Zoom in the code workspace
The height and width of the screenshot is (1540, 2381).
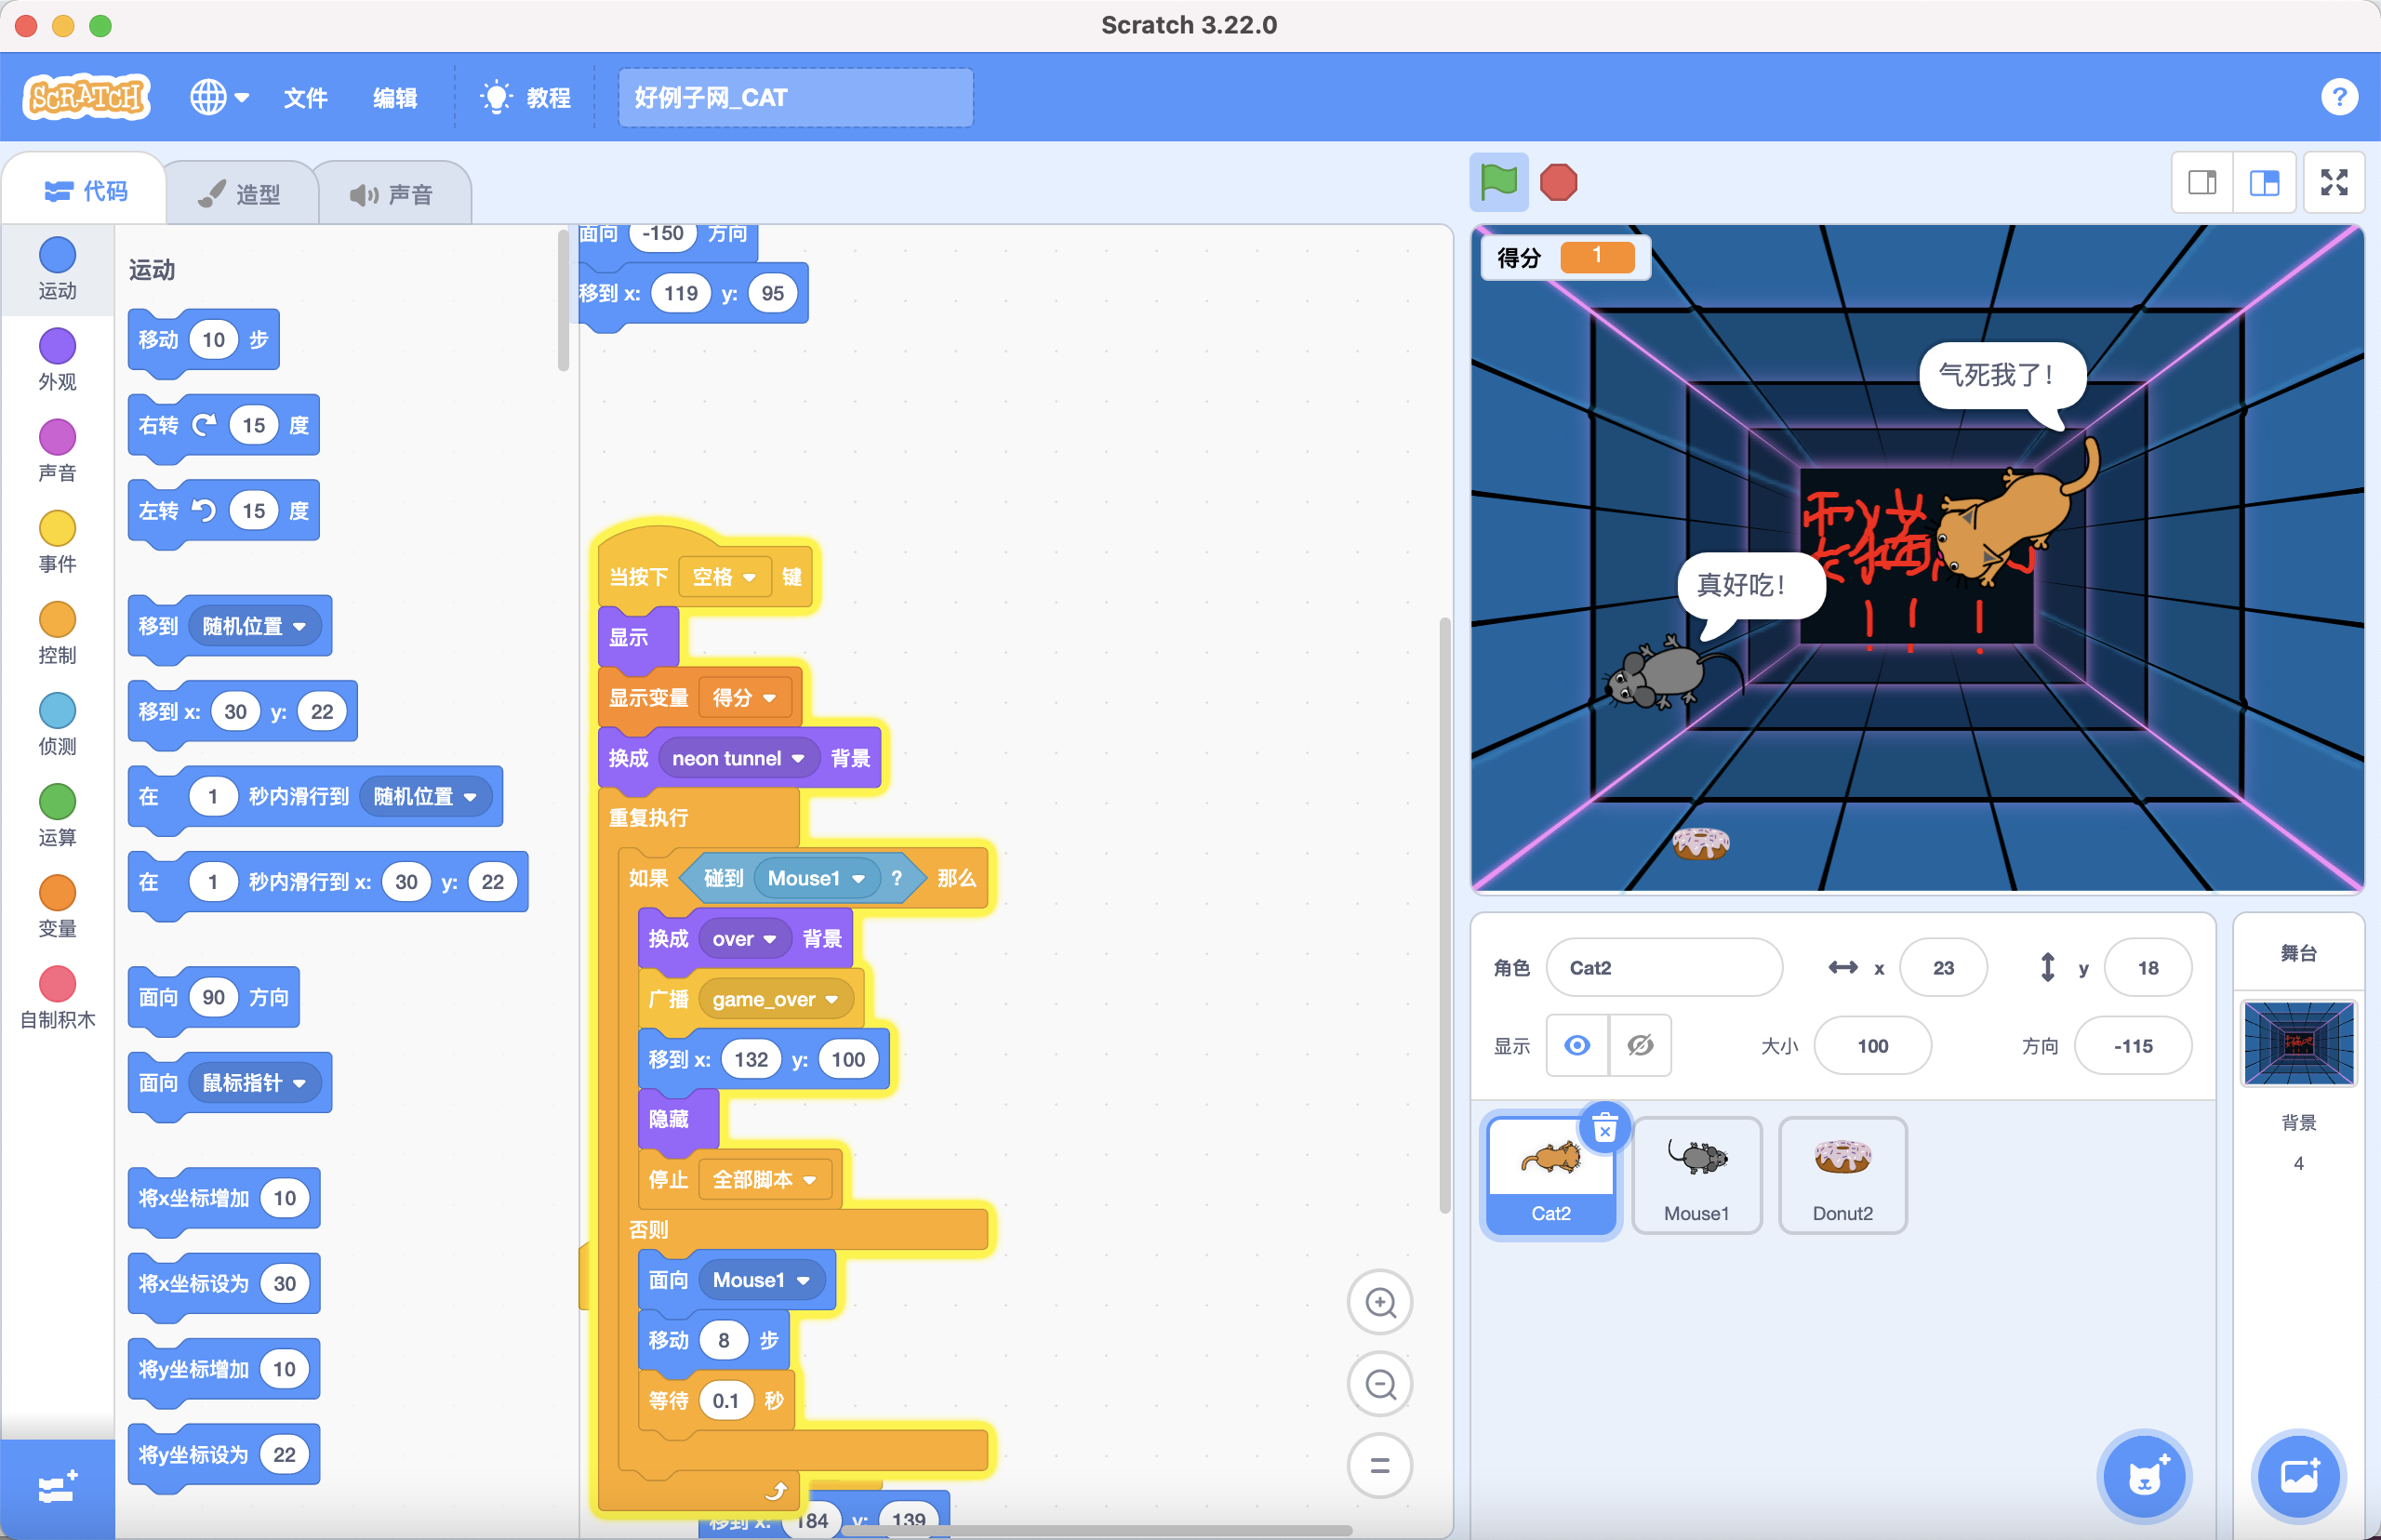pyautogui.click(x=1380, y=1302)
